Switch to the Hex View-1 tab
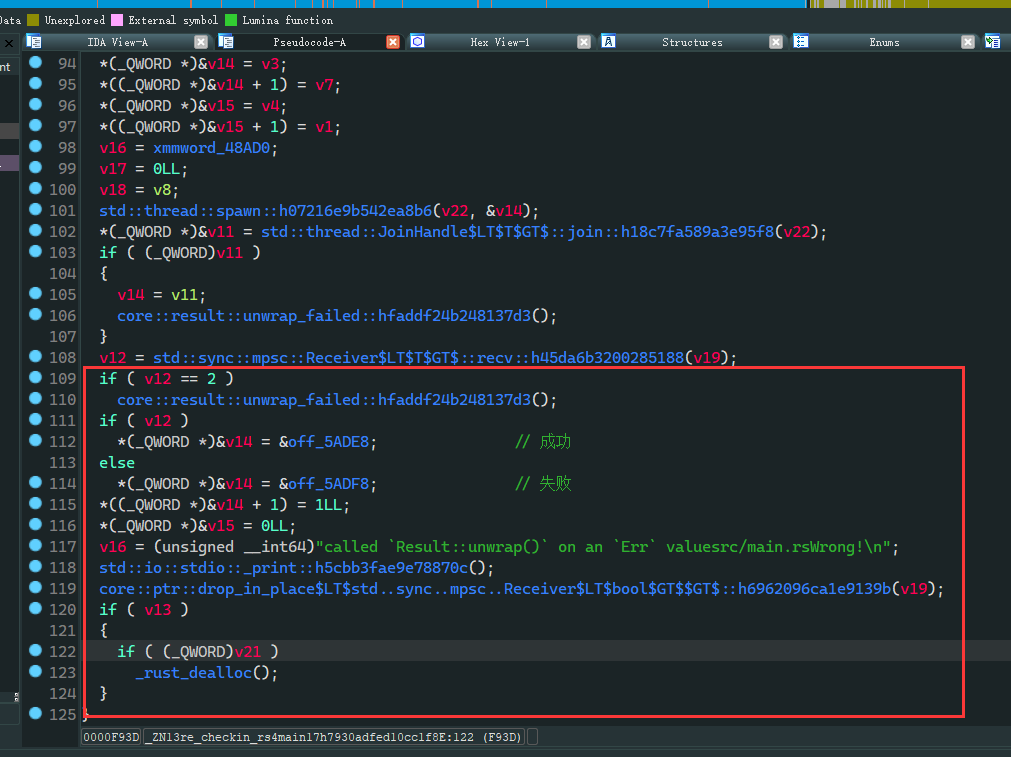The height and width of the screenshot is (757, 1011). pyautogui.click(x=500, y=42)
